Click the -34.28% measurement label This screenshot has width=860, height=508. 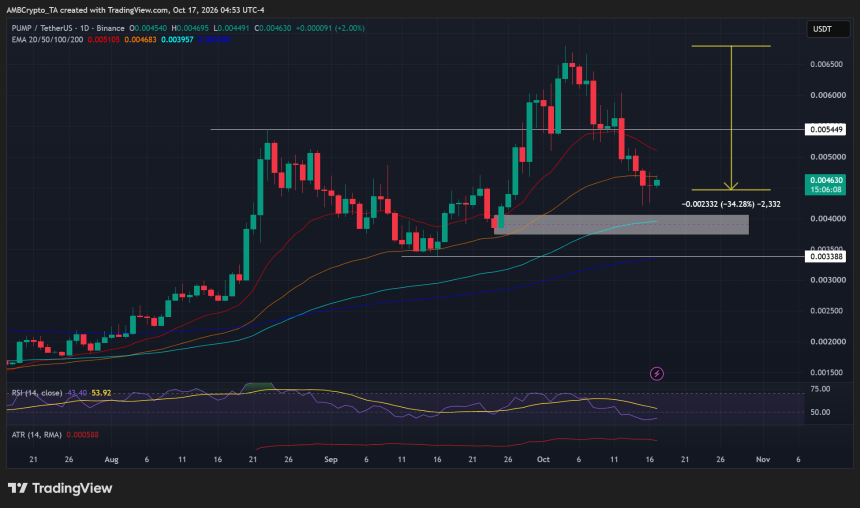[x=731, y=204]
